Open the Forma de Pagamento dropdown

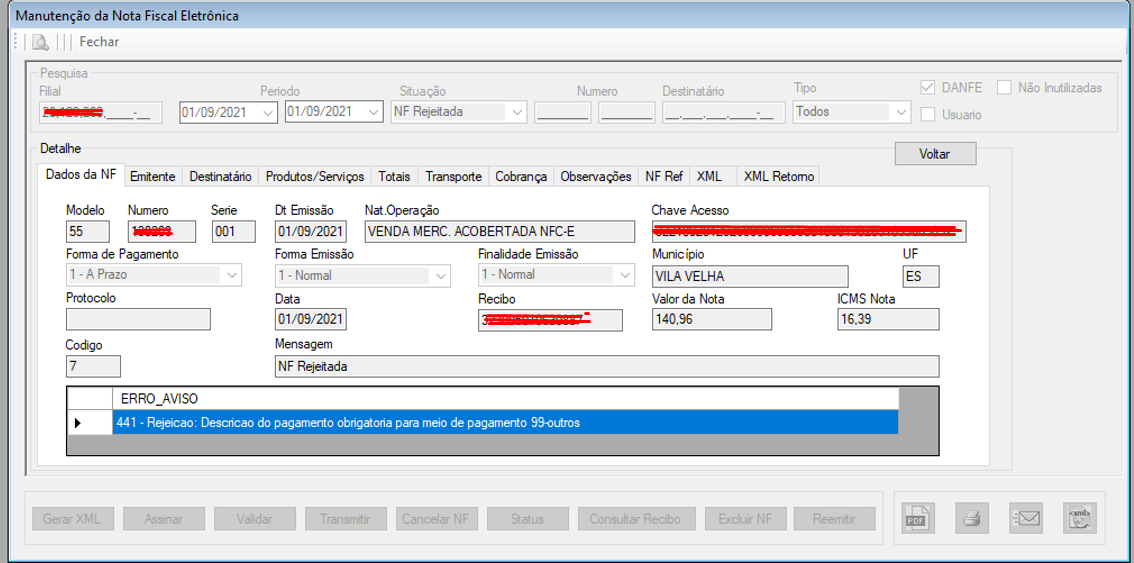coord(231,275)
